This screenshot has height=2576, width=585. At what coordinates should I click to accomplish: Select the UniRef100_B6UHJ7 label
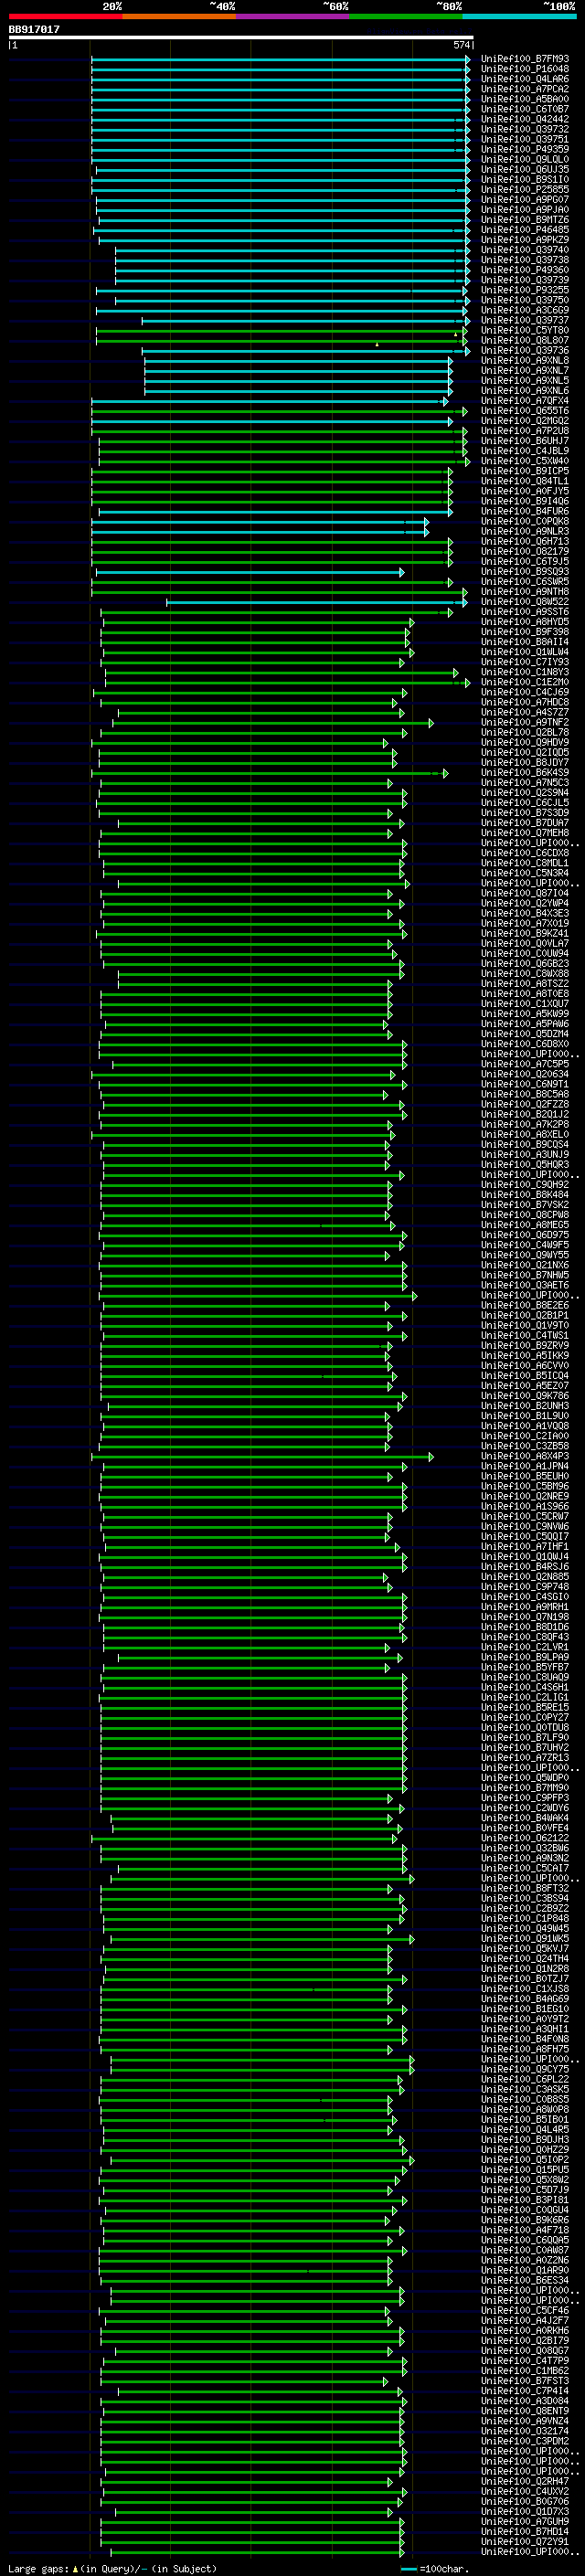tap(525, 441)
